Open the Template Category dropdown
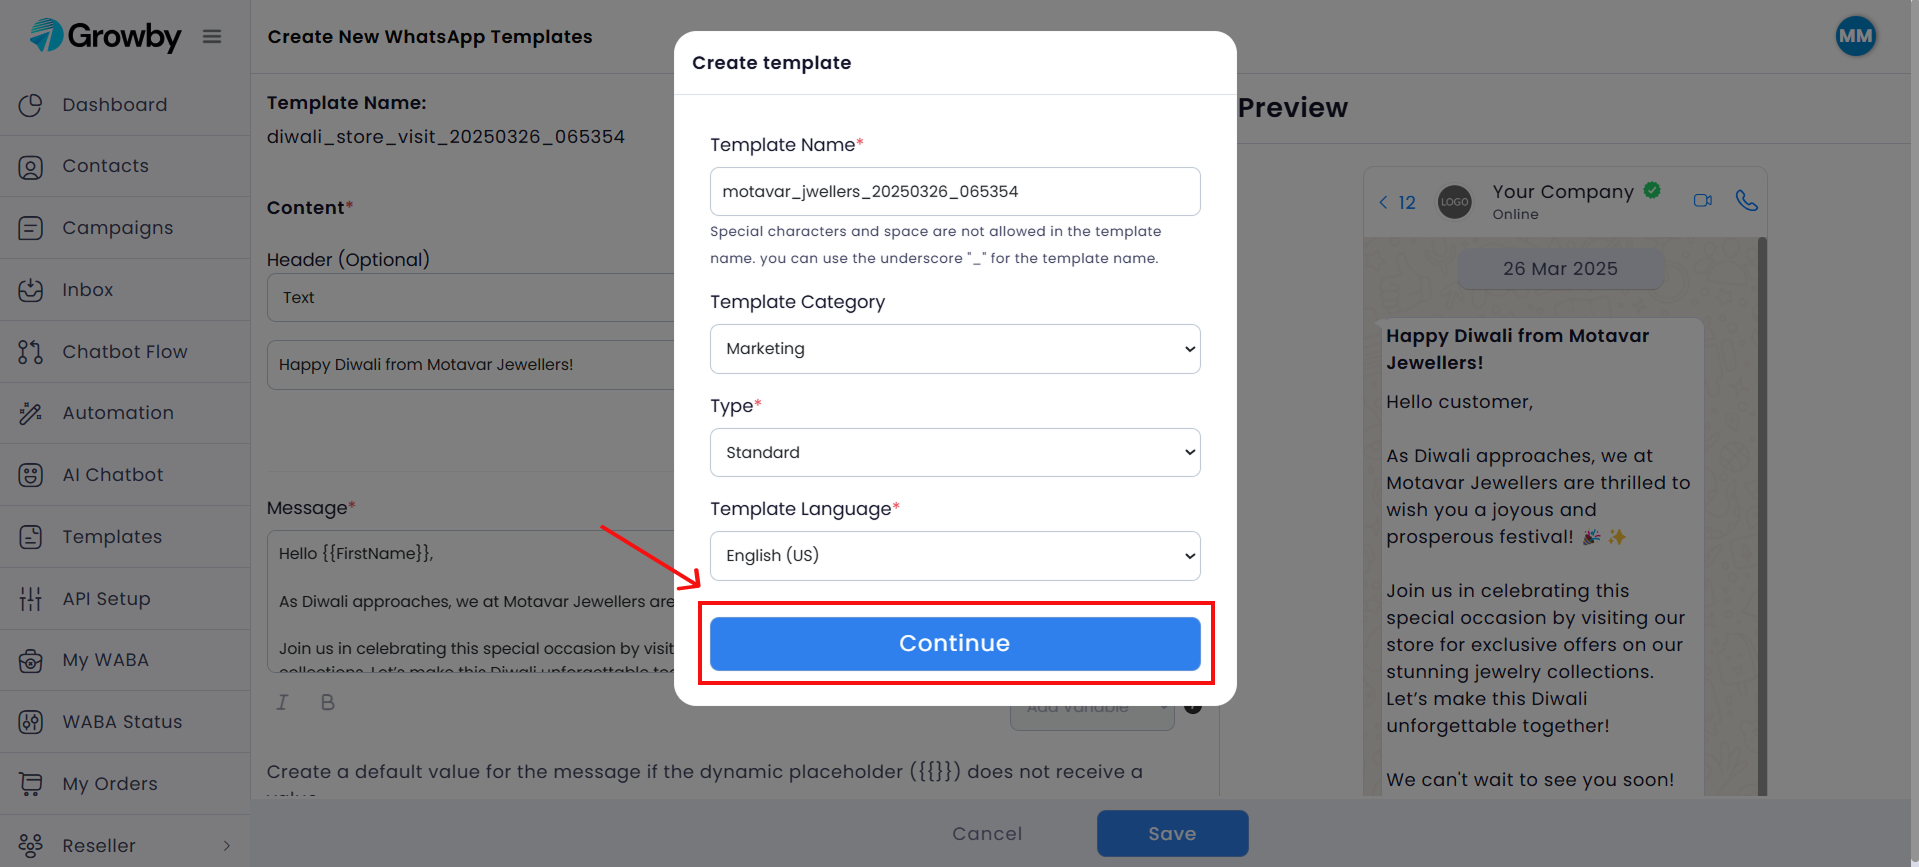This screenshot has width=1919, height=867. tap(955, 349)
